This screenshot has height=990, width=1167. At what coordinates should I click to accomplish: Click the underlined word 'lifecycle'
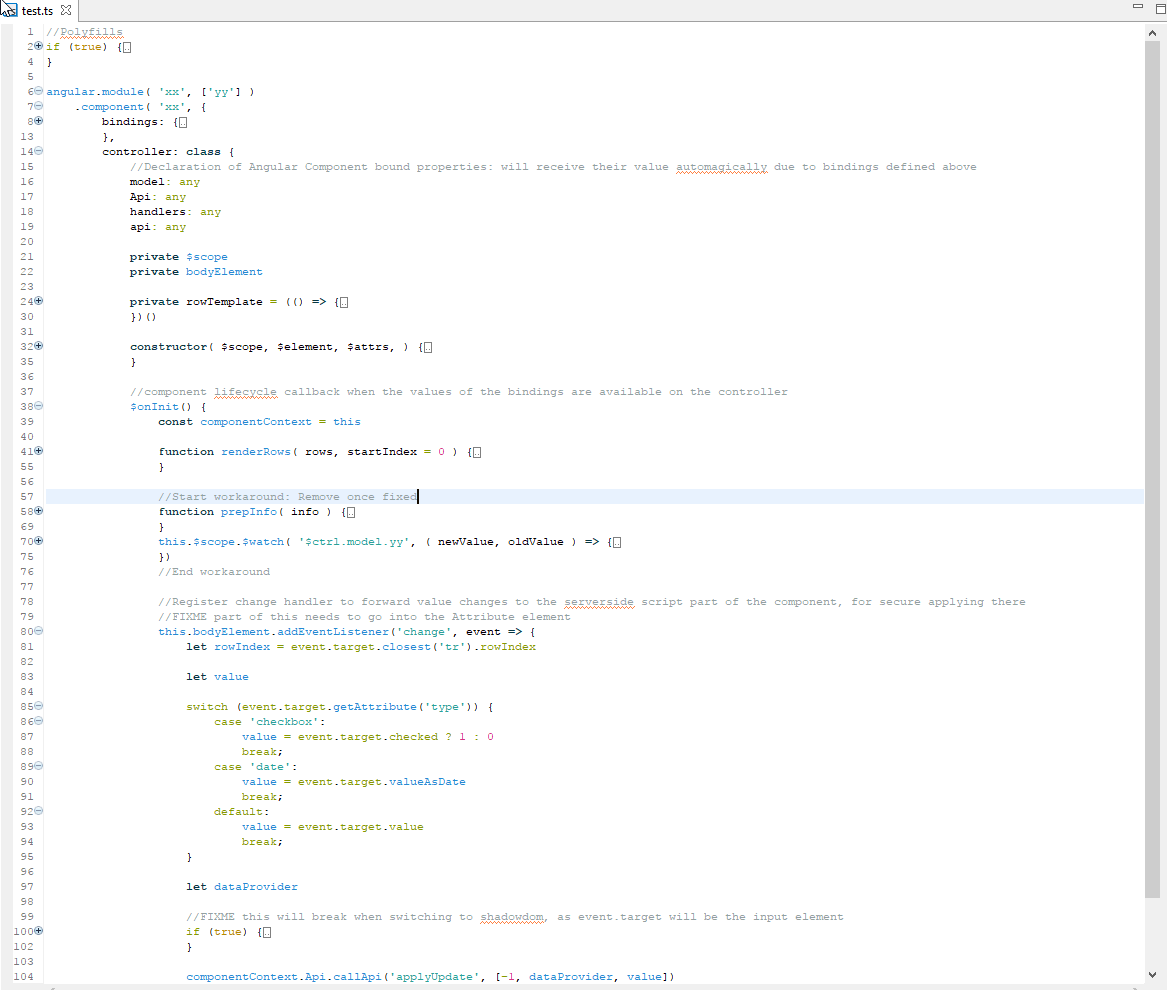pos(246,392)
